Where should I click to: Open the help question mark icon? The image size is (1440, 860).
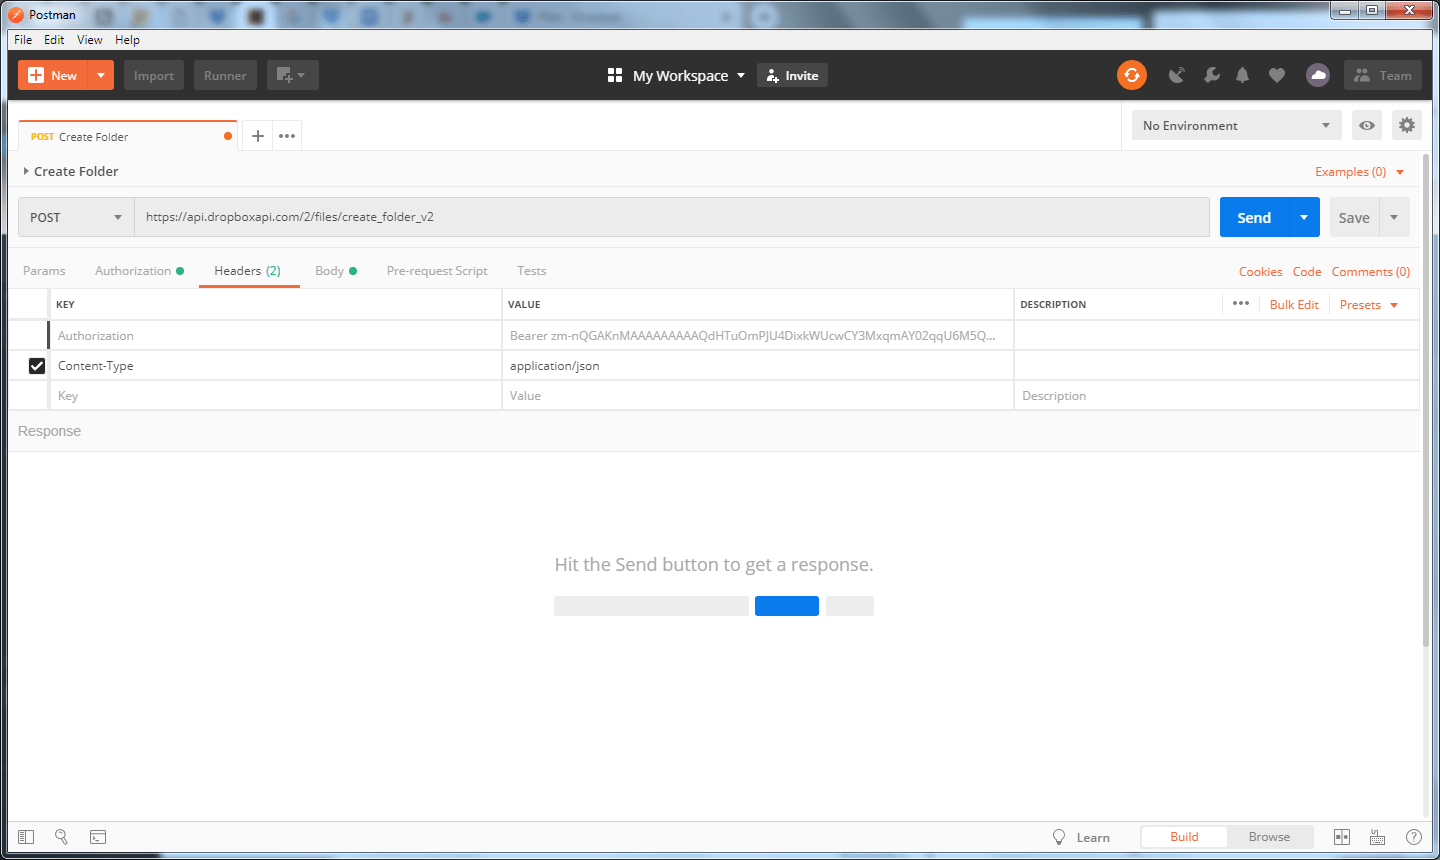coord(1413,837)
